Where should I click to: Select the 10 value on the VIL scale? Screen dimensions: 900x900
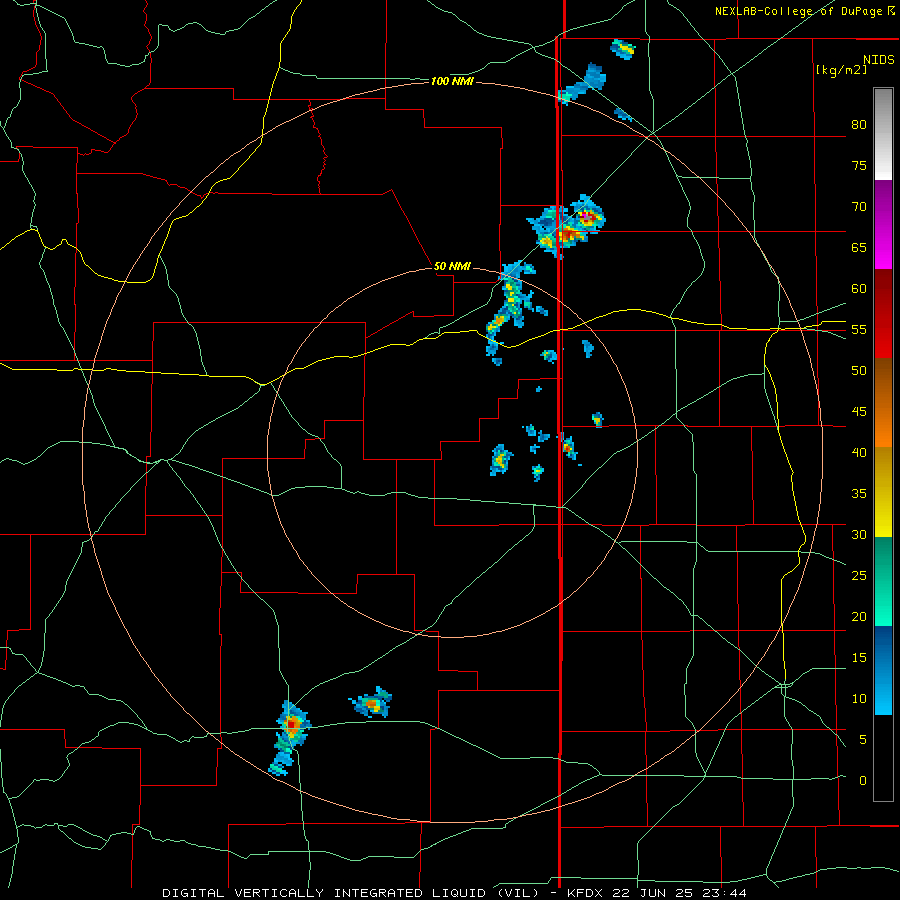click(x=859, y=699)
